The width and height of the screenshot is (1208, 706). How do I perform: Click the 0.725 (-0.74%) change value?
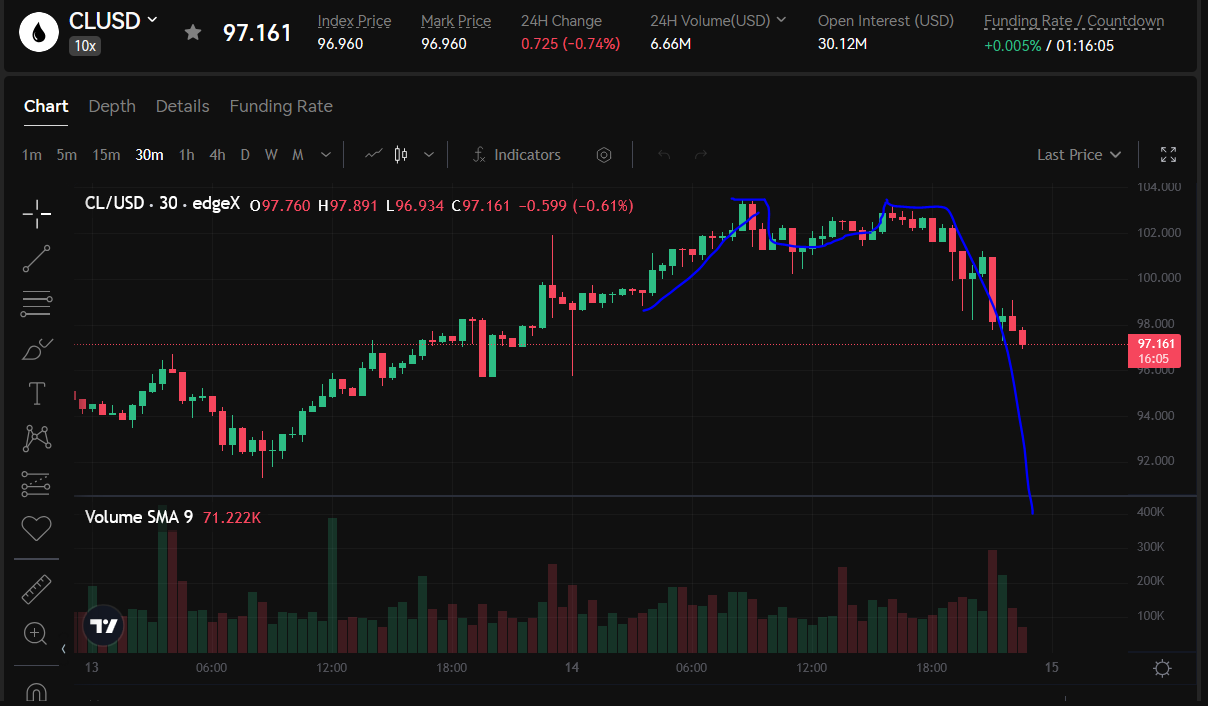click(x=570, y=44)
